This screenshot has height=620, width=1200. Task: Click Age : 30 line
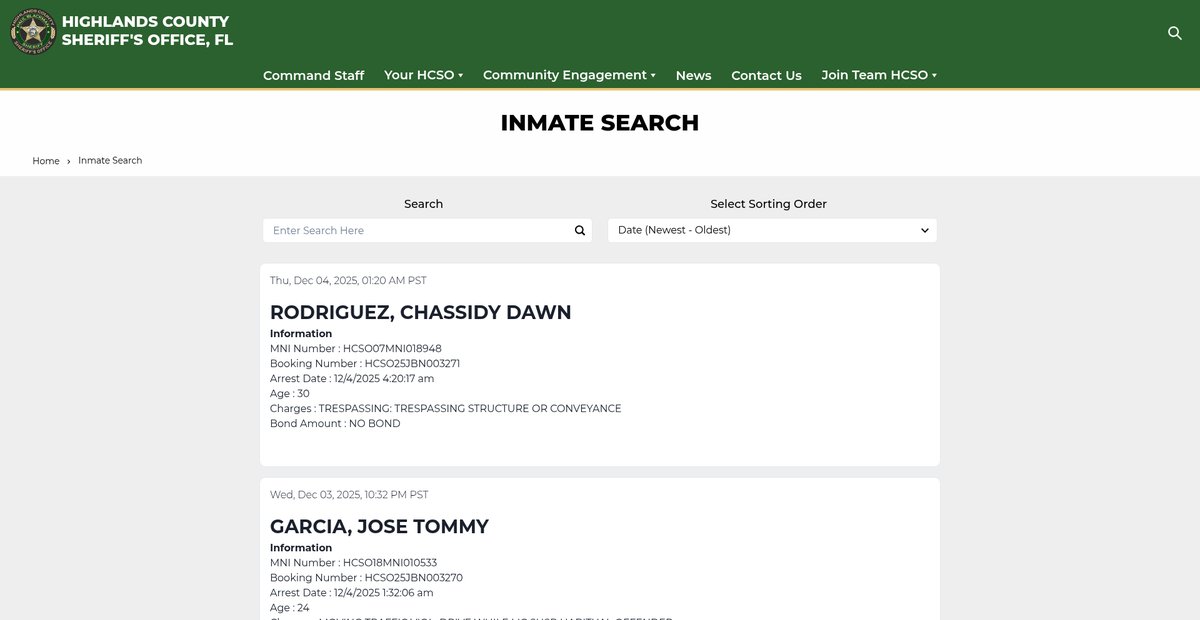tap(290, 394)
